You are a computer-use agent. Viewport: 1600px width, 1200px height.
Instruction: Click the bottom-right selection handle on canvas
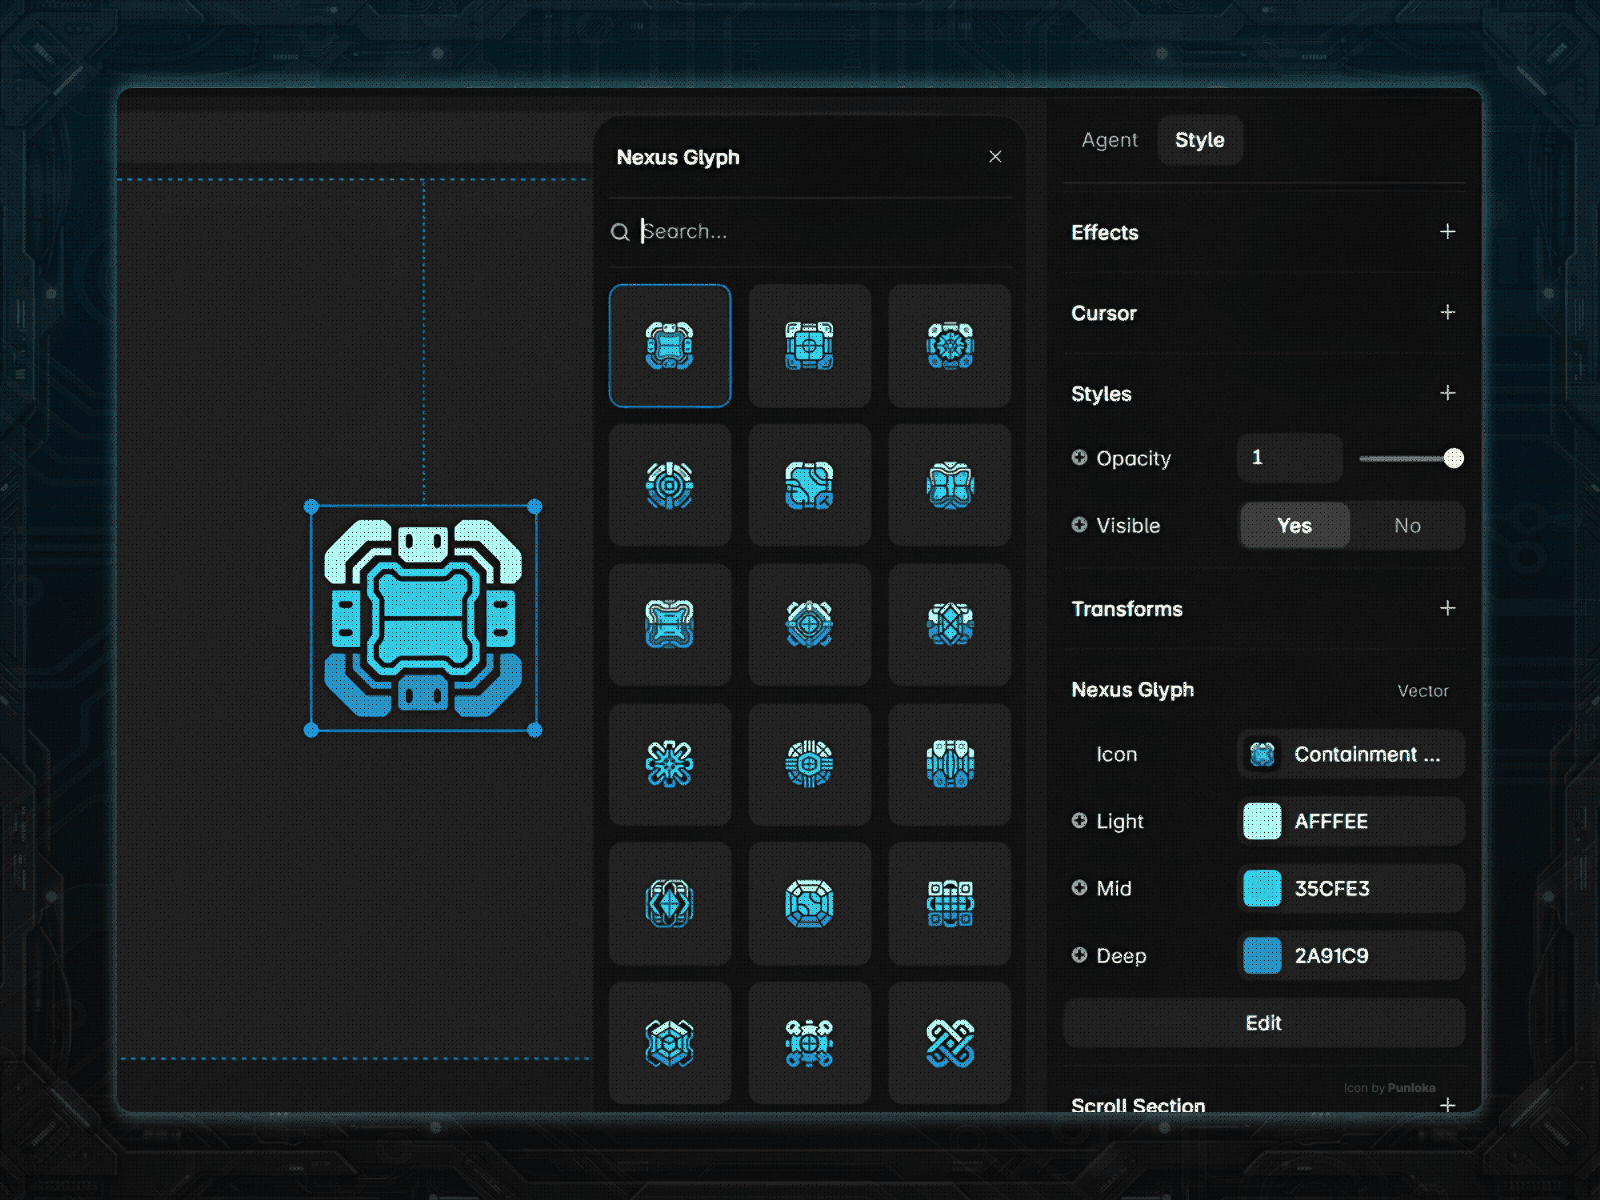tap(535, 730)
